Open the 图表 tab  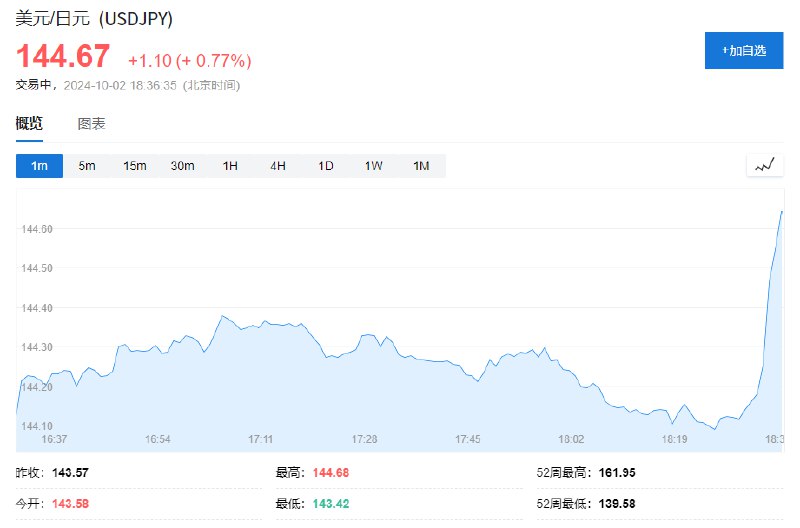[91, 124]
